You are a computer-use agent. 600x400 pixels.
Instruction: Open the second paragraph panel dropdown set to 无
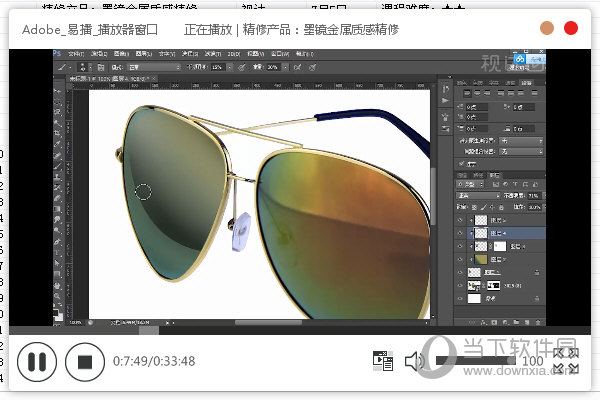point(522,152)
